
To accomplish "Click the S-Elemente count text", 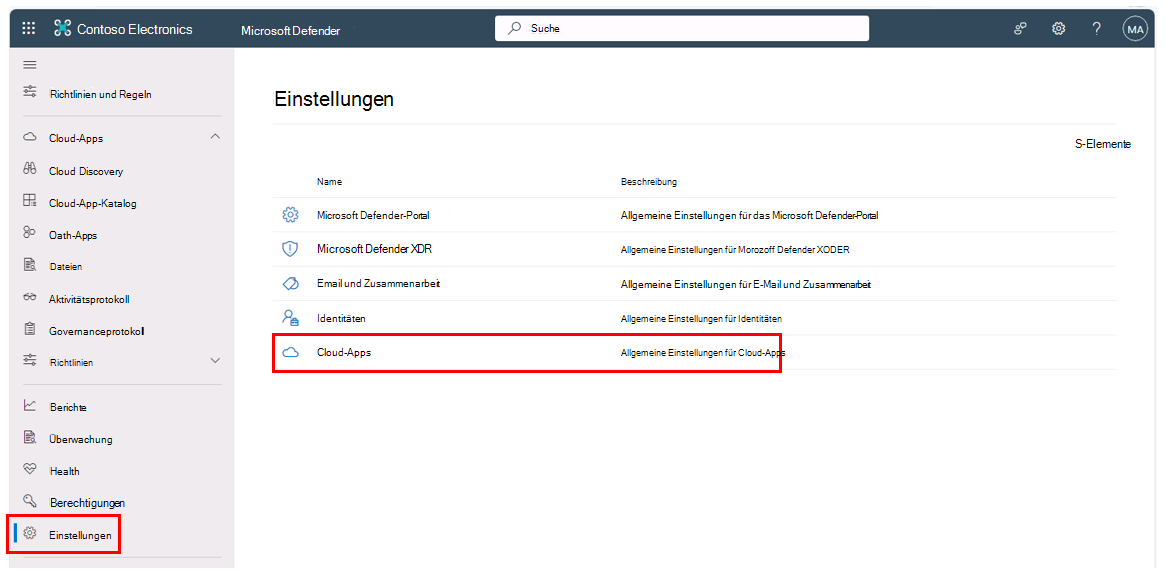I will point(1103,144).
